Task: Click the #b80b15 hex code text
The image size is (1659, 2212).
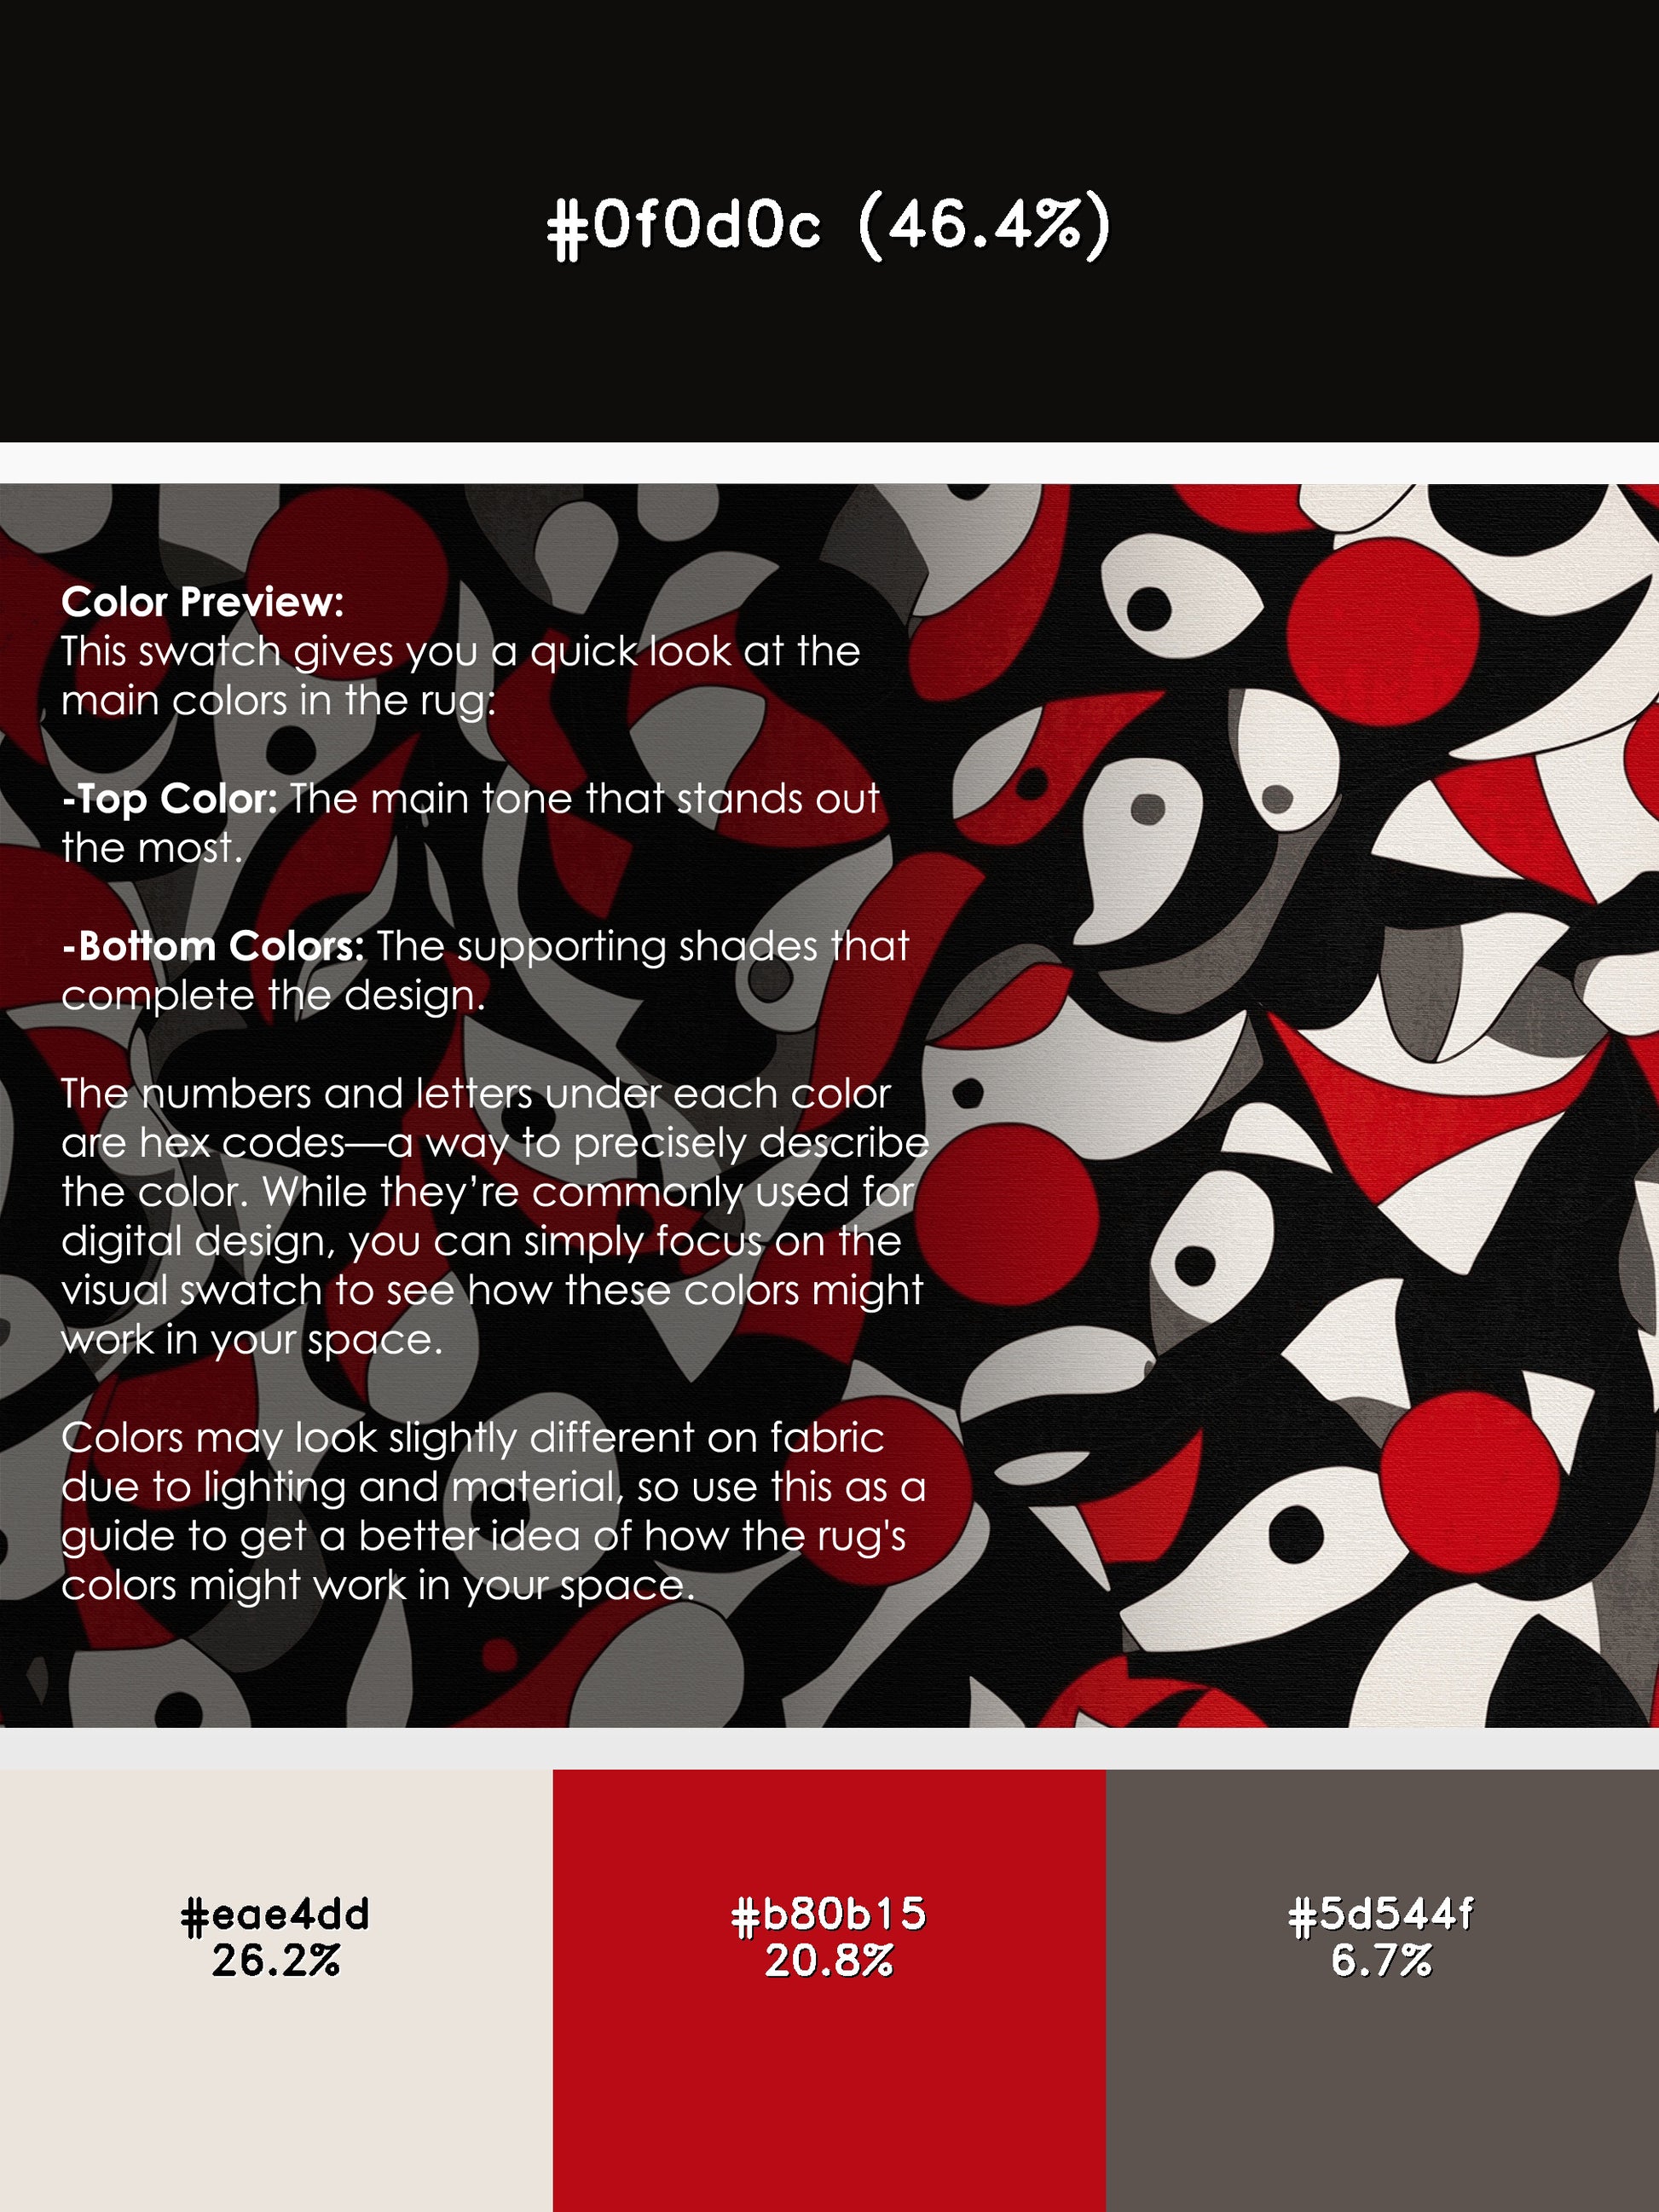Action: [x=829, y=1914]
